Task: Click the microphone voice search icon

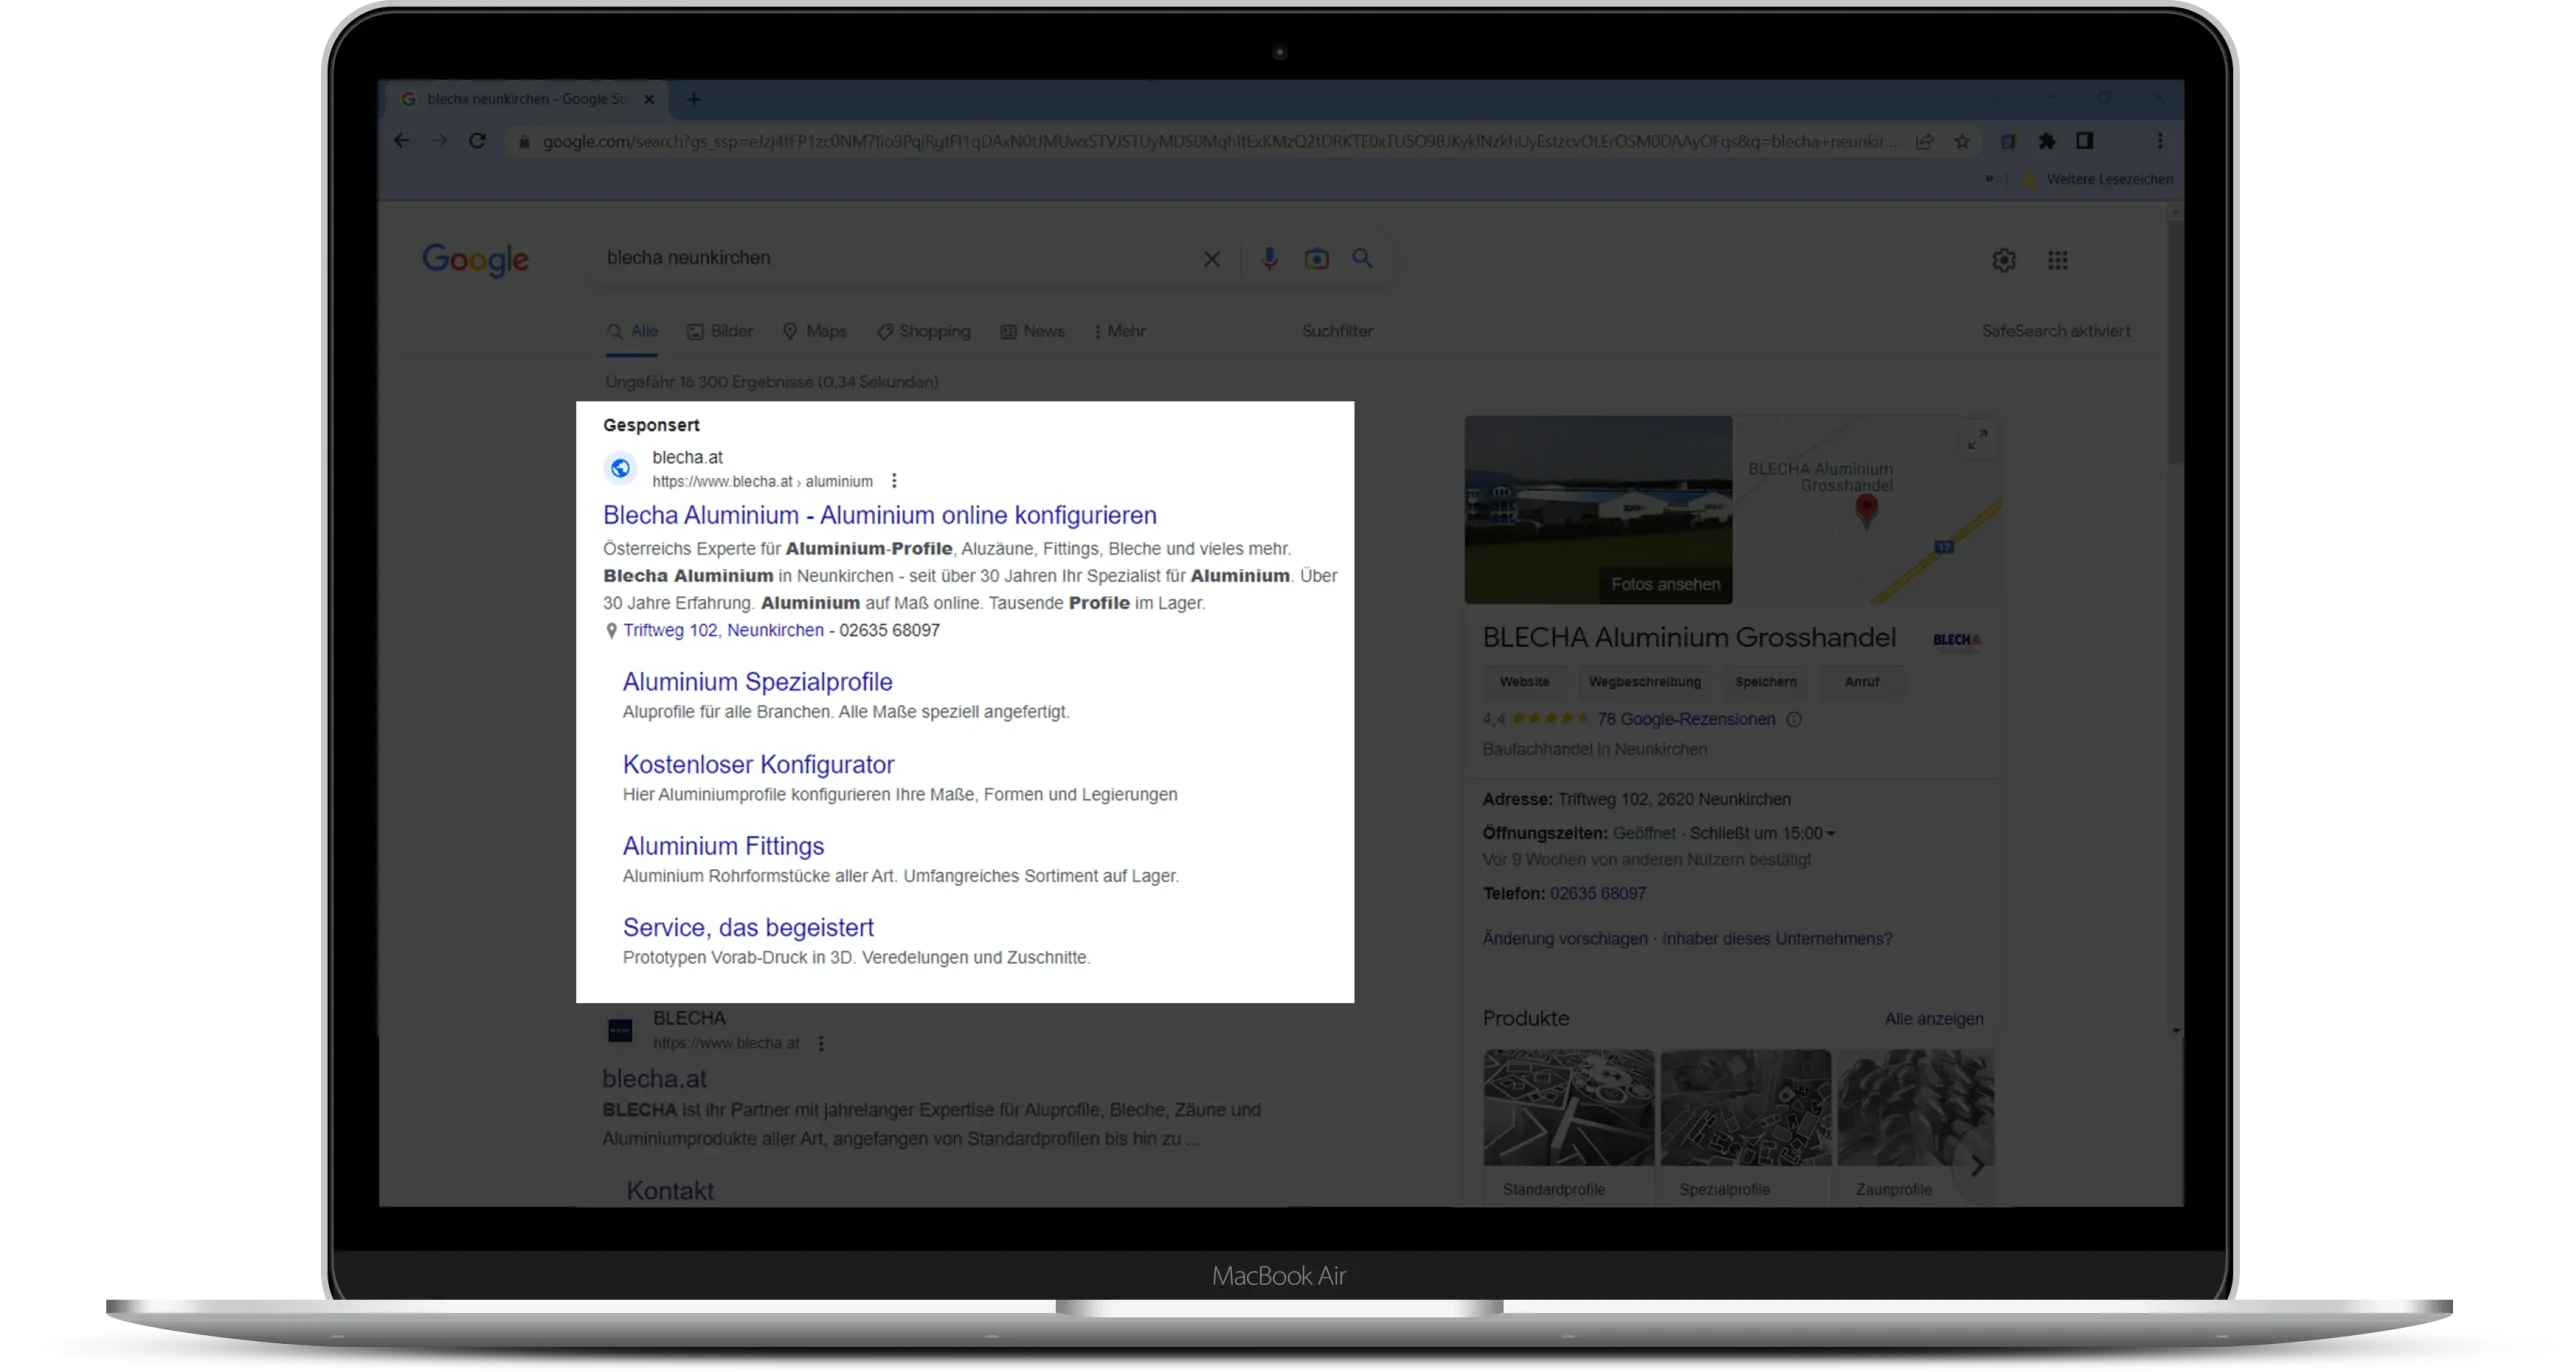Action: point(1269,258)
